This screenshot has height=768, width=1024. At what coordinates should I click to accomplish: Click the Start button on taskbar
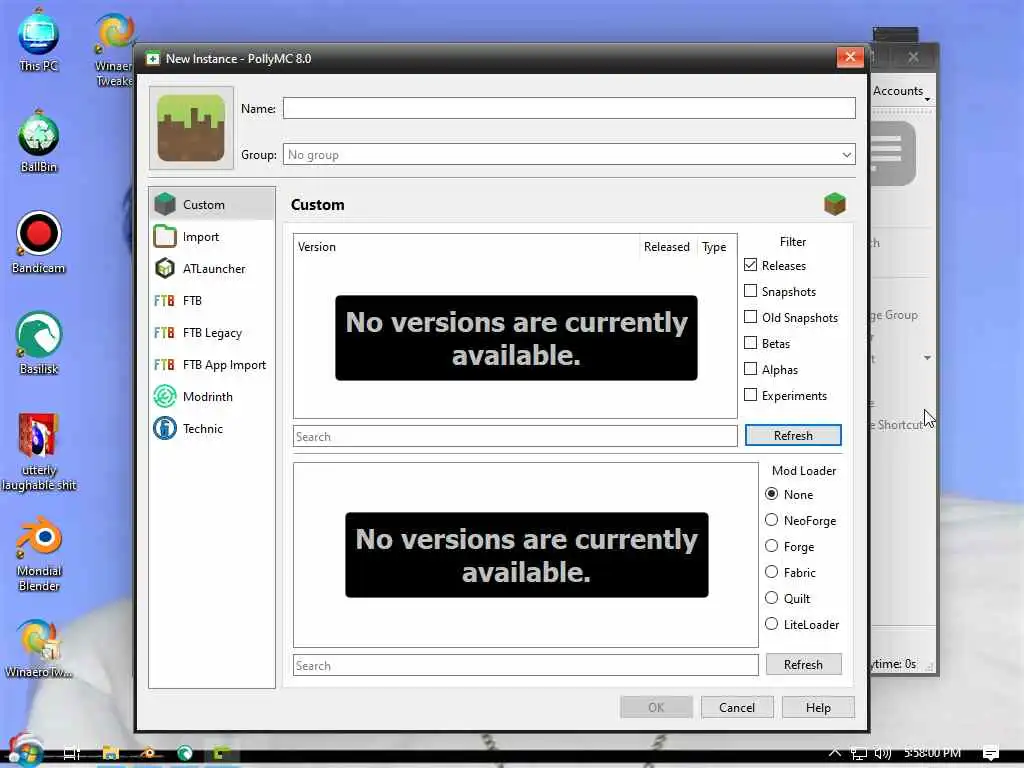point(25,751)
